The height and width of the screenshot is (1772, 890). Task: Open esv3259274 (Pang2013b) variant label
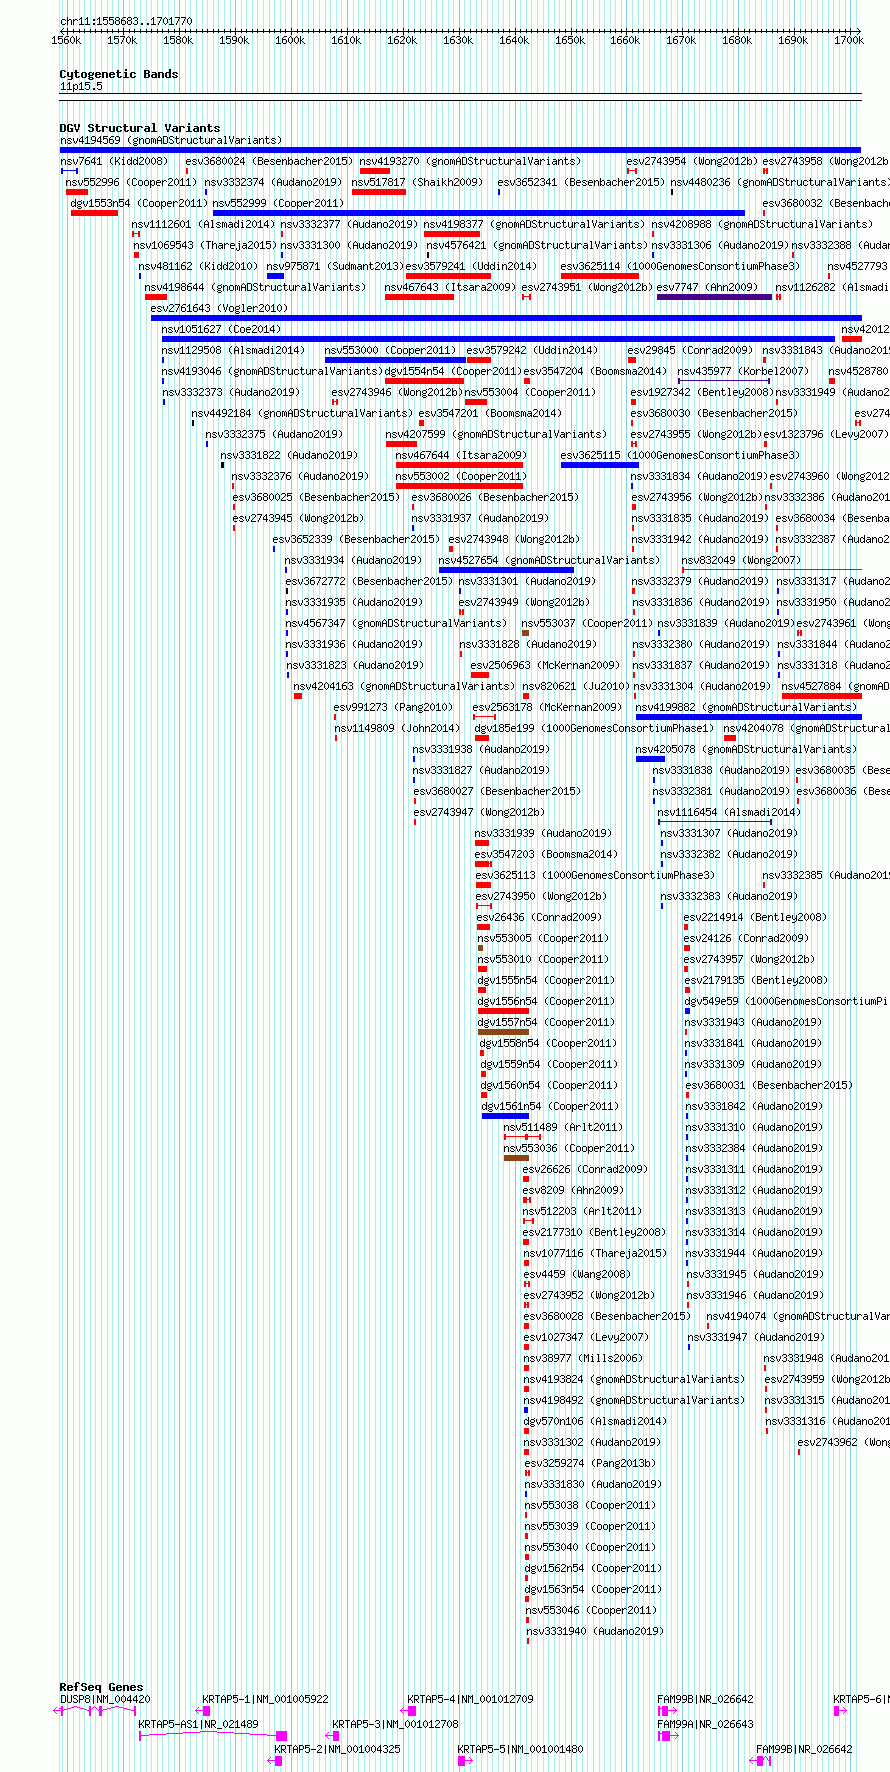[x=590, y=1463]
